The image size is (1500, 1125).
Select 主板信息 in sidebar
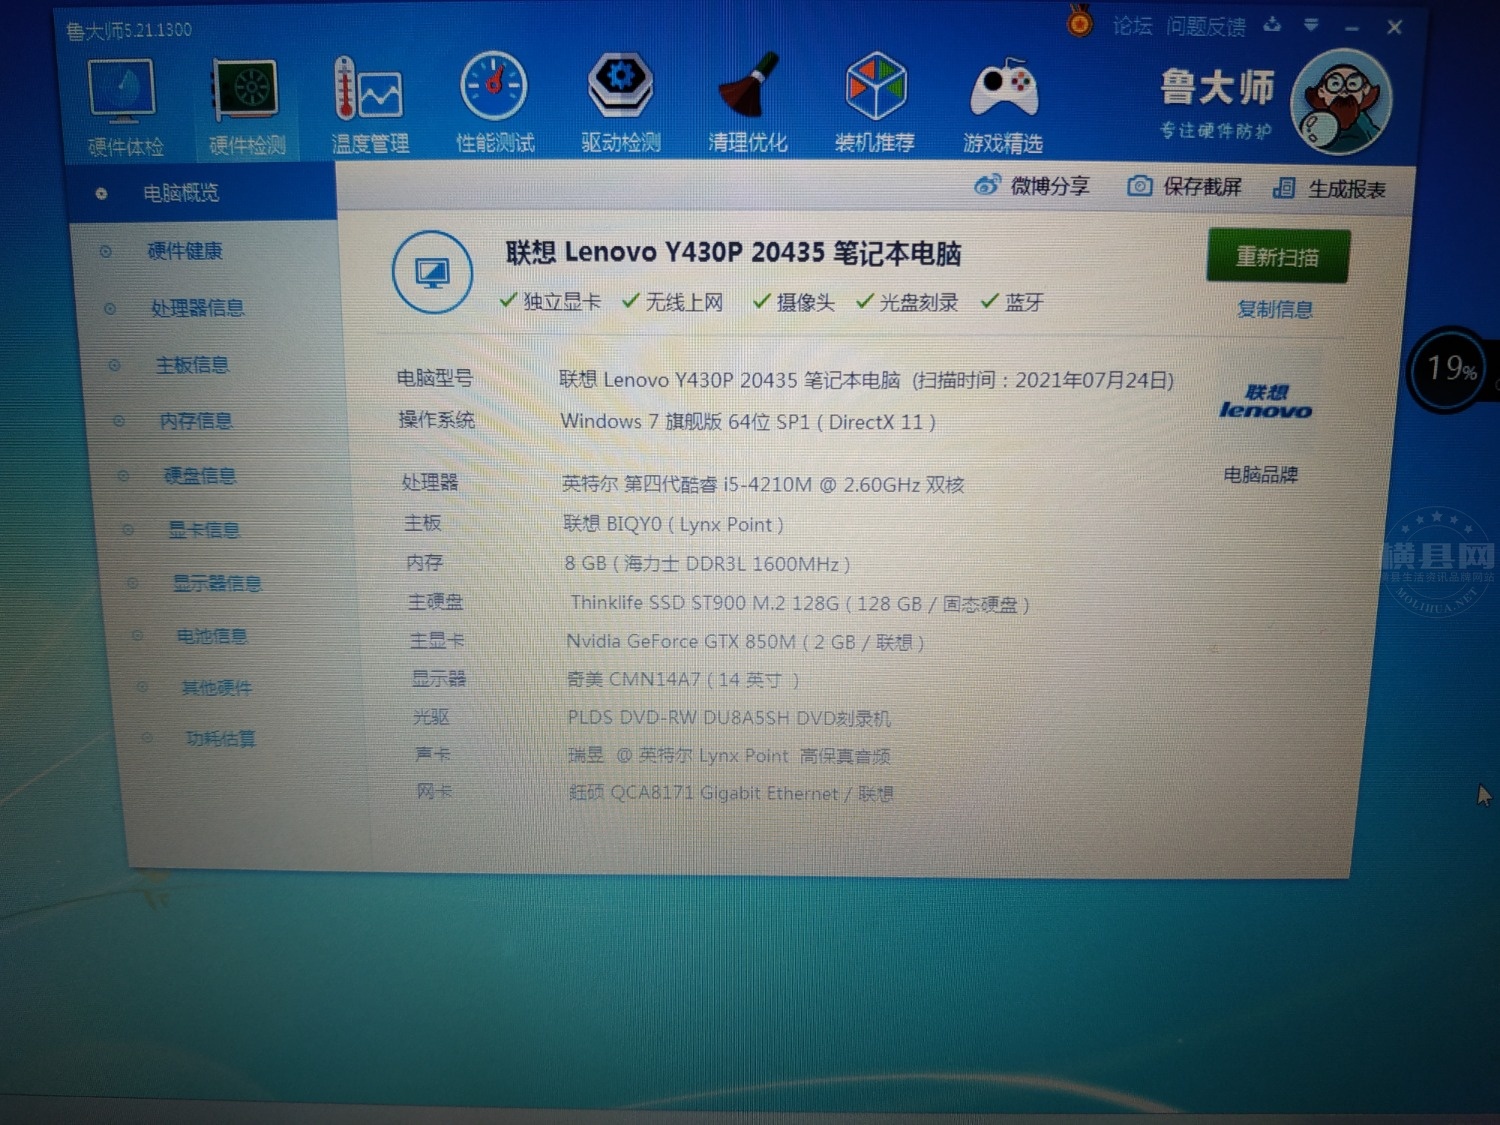point(192,365)
